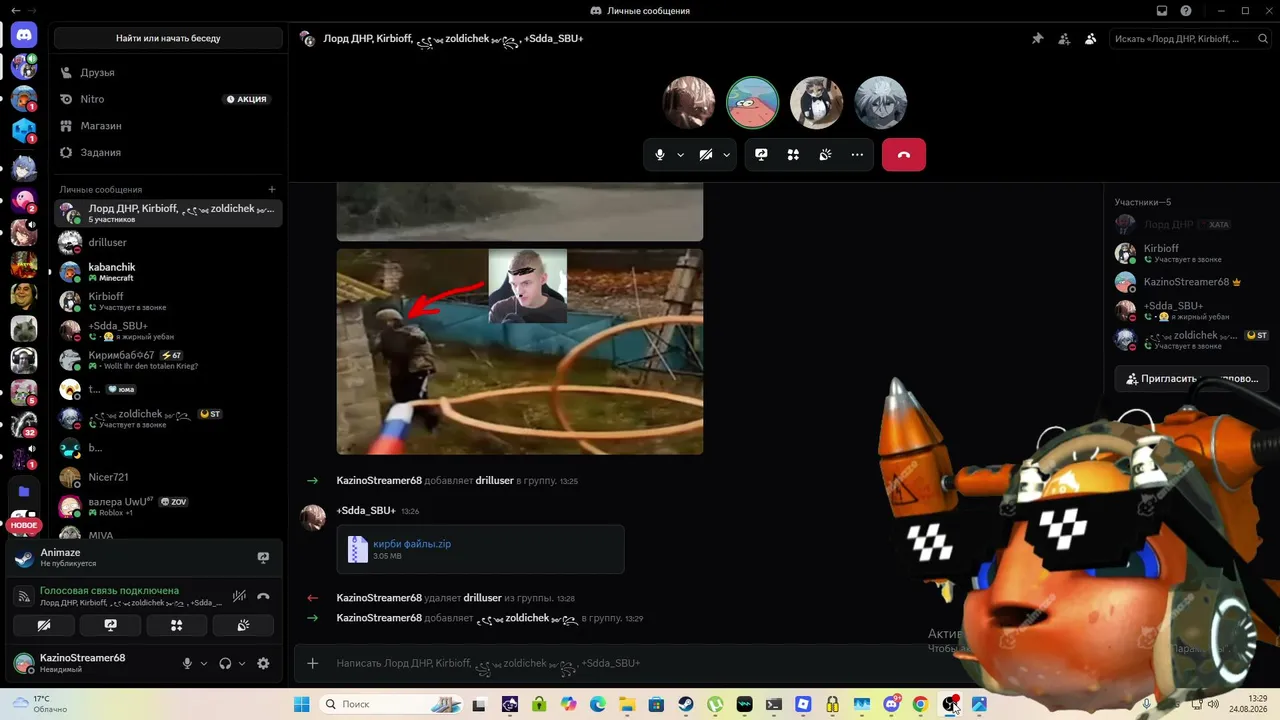Click 'Пригласить' button in members panel

[1192, 379]
